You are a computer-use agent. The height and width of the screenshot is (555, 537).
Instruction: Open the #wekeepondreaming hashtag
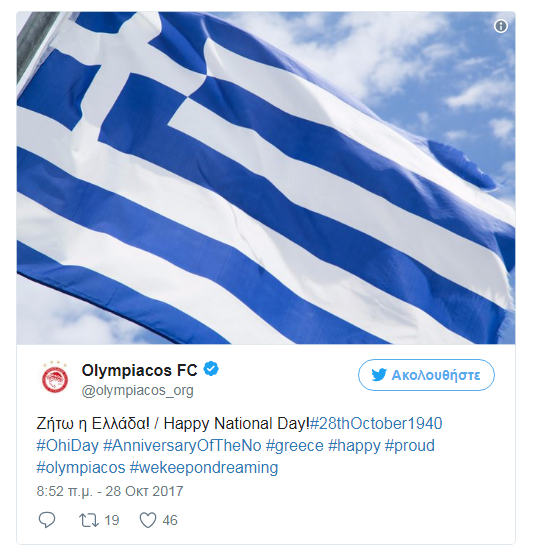(x=204, y=467)
